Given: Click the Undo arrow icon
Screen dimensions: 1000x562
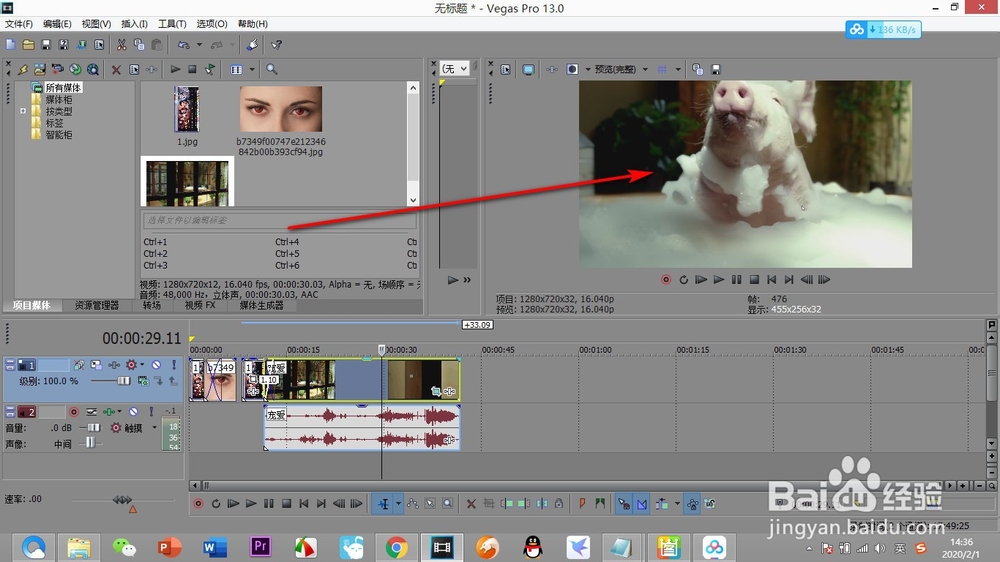Looking at the screenshot, I should pyautogui.click(x=184, y=45).
